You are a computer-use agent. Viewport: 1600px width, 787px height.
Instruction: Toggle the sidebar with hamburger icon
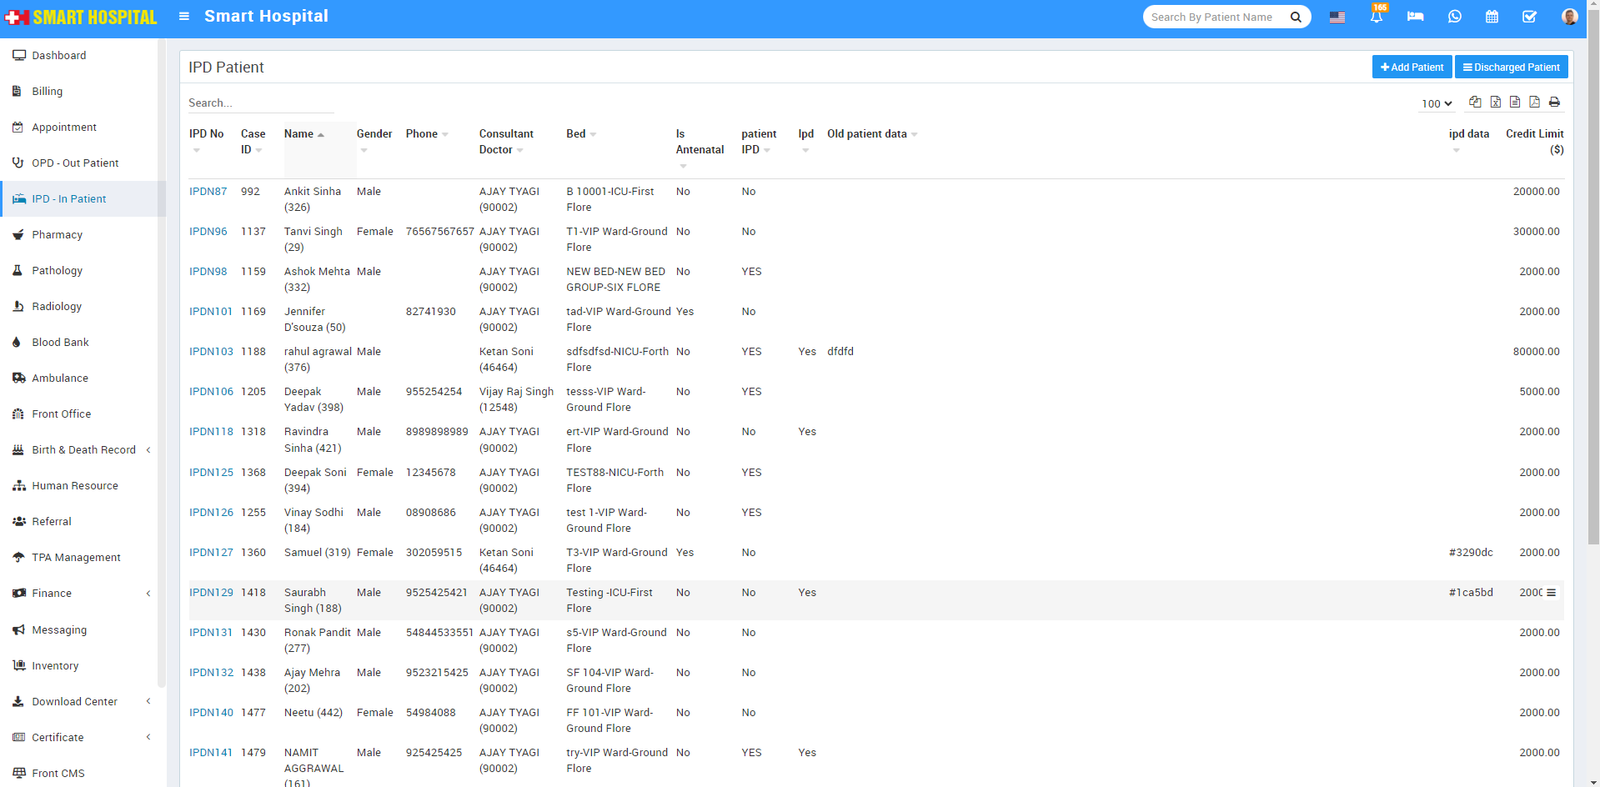184,16
